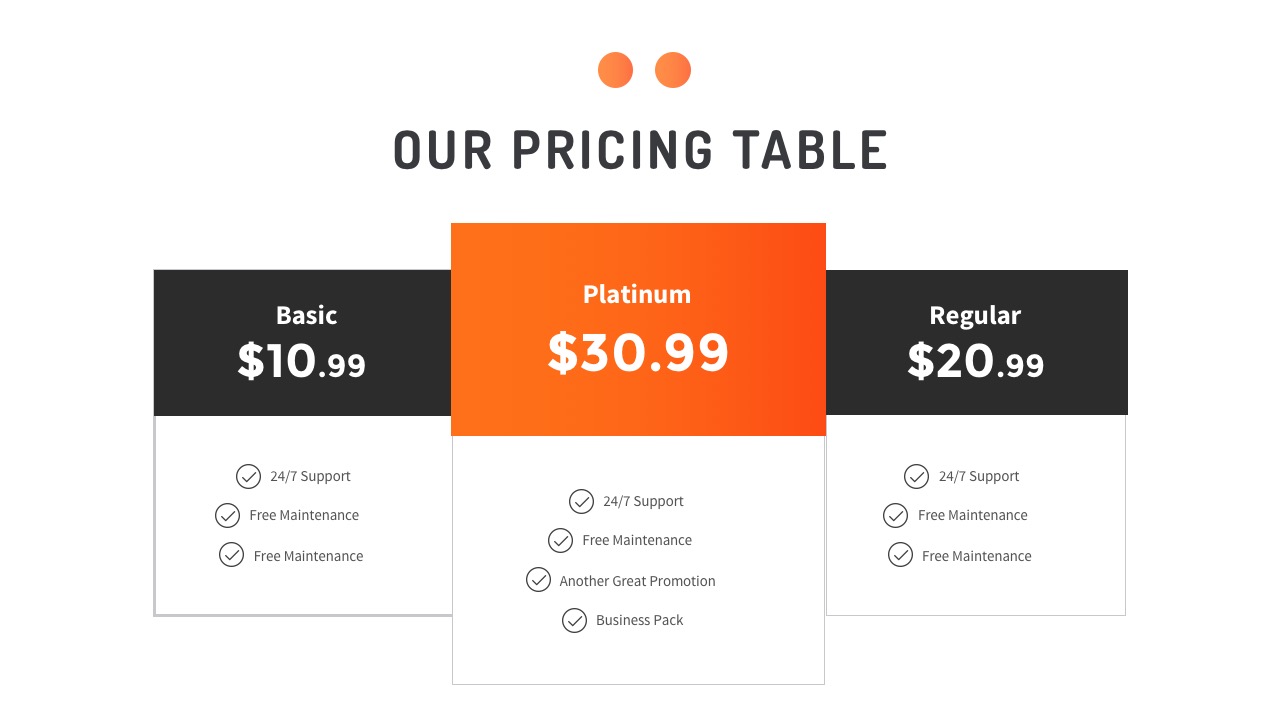This screenshot has height=720, width=1280.
Task: Click the checkmark beside Regular 24/7 Support
Action: point(916,476)
